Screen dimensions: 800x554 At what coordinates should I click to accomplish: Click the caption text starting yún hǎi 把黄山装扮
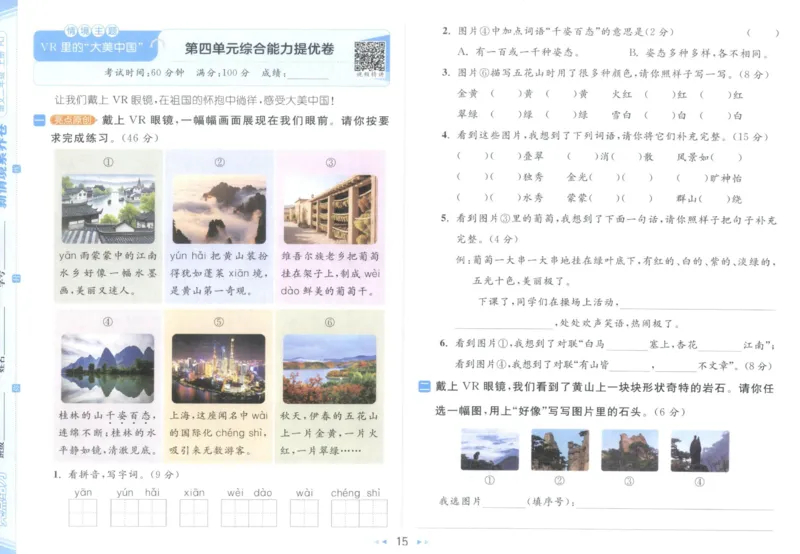[219, 273]
